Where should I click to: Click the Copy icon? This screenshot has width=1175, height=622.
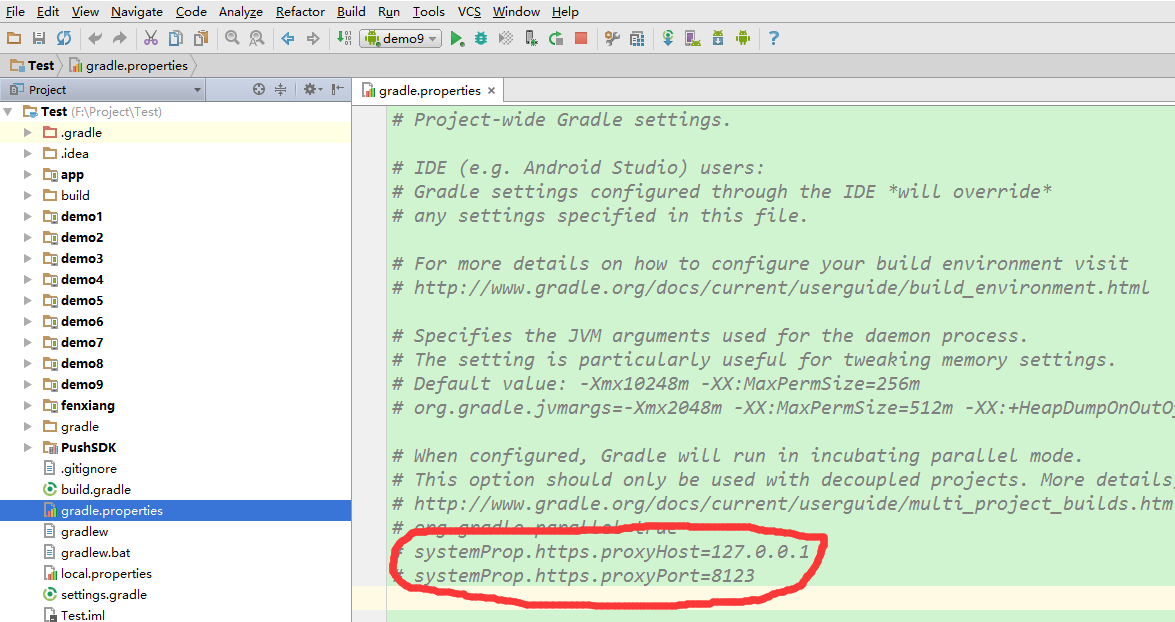tap(175, 38)
